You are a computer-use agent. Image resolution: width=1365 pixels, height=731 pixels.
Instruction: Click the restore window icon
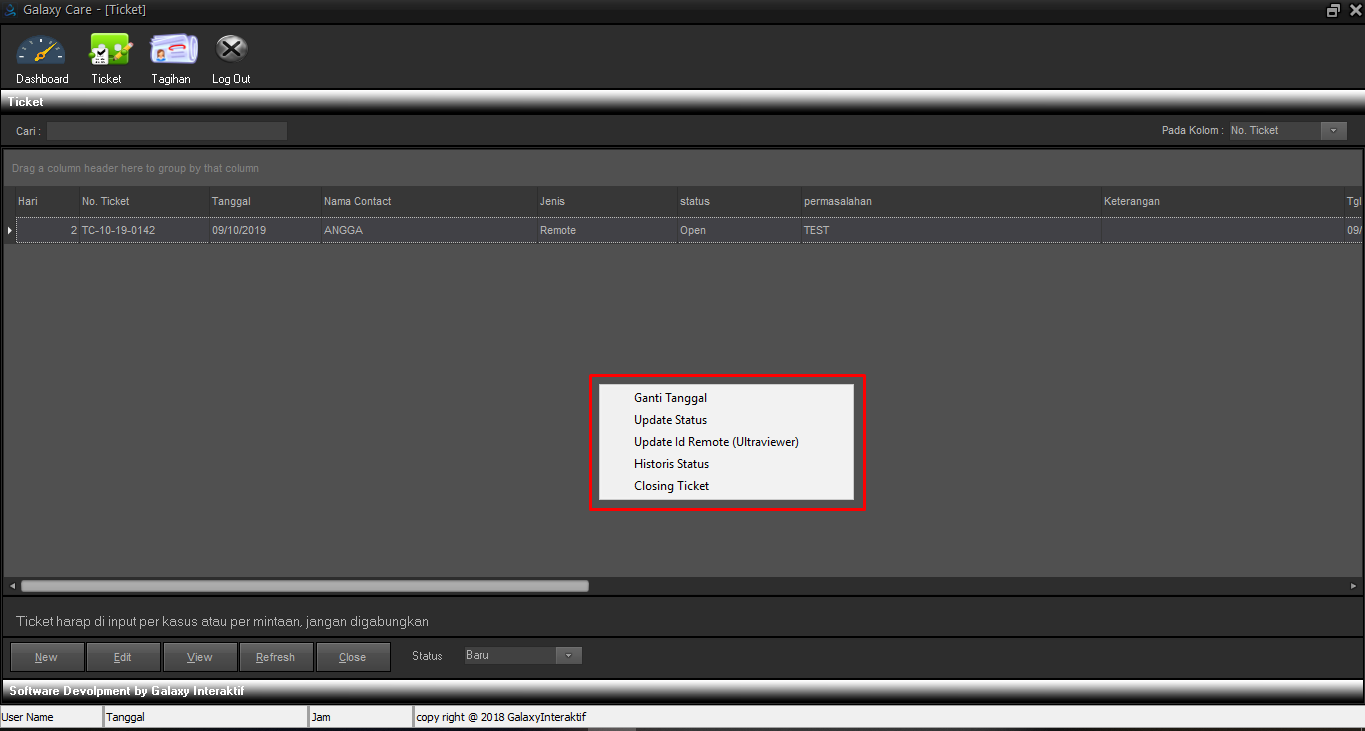click(1333, 10)
